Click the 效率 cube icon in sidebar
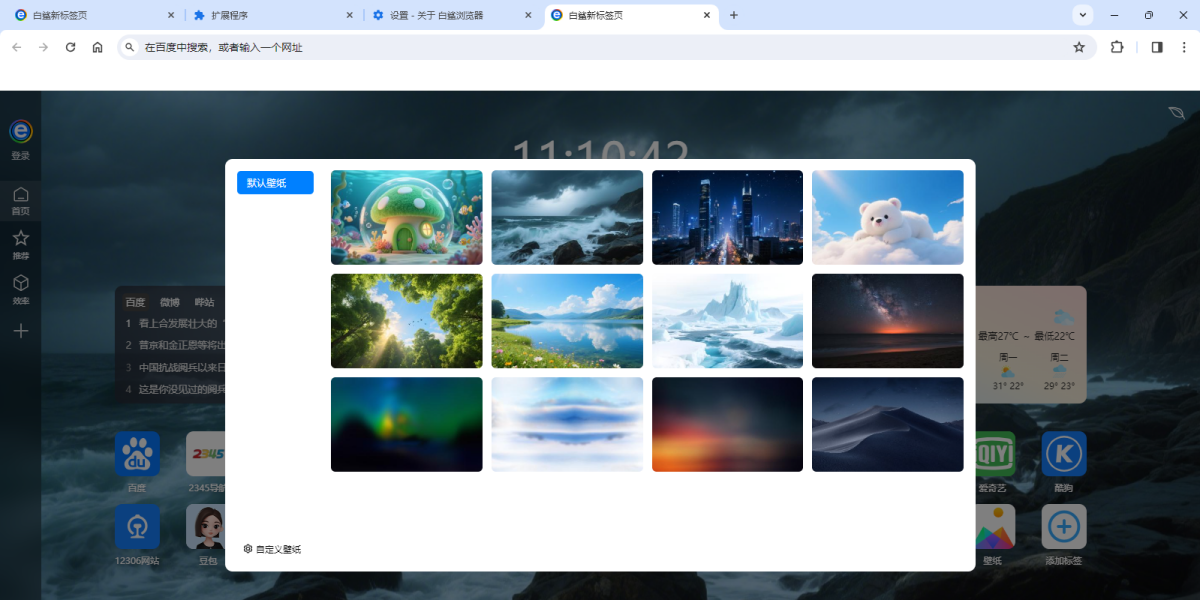Viewport: 1200px width, 600px height. pos(20,286)
